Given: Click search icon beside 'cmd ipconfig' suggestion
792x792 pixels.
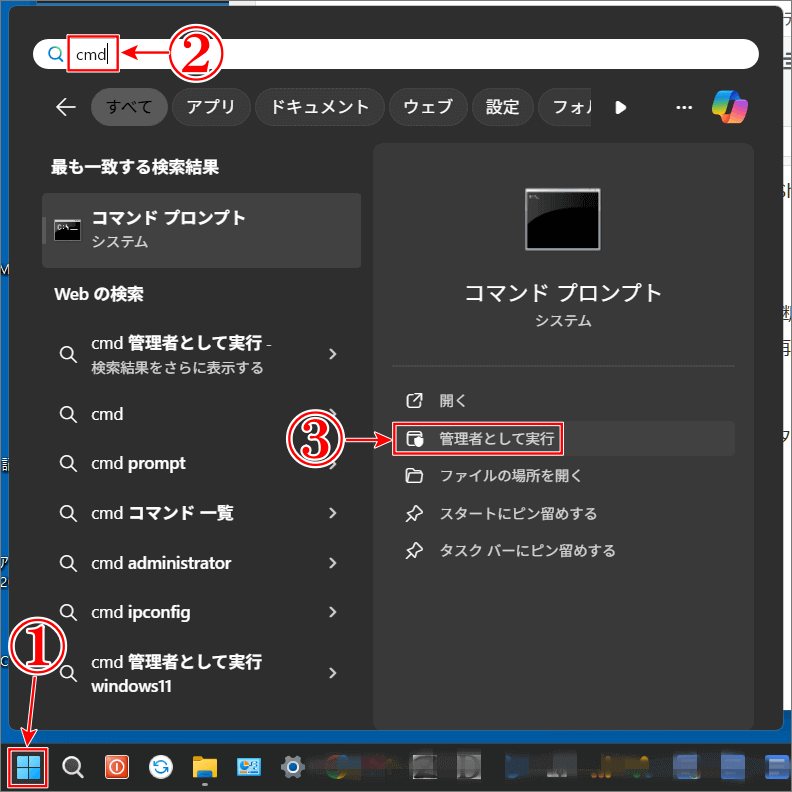Looking at the screenshot, I should pos(68,612).
